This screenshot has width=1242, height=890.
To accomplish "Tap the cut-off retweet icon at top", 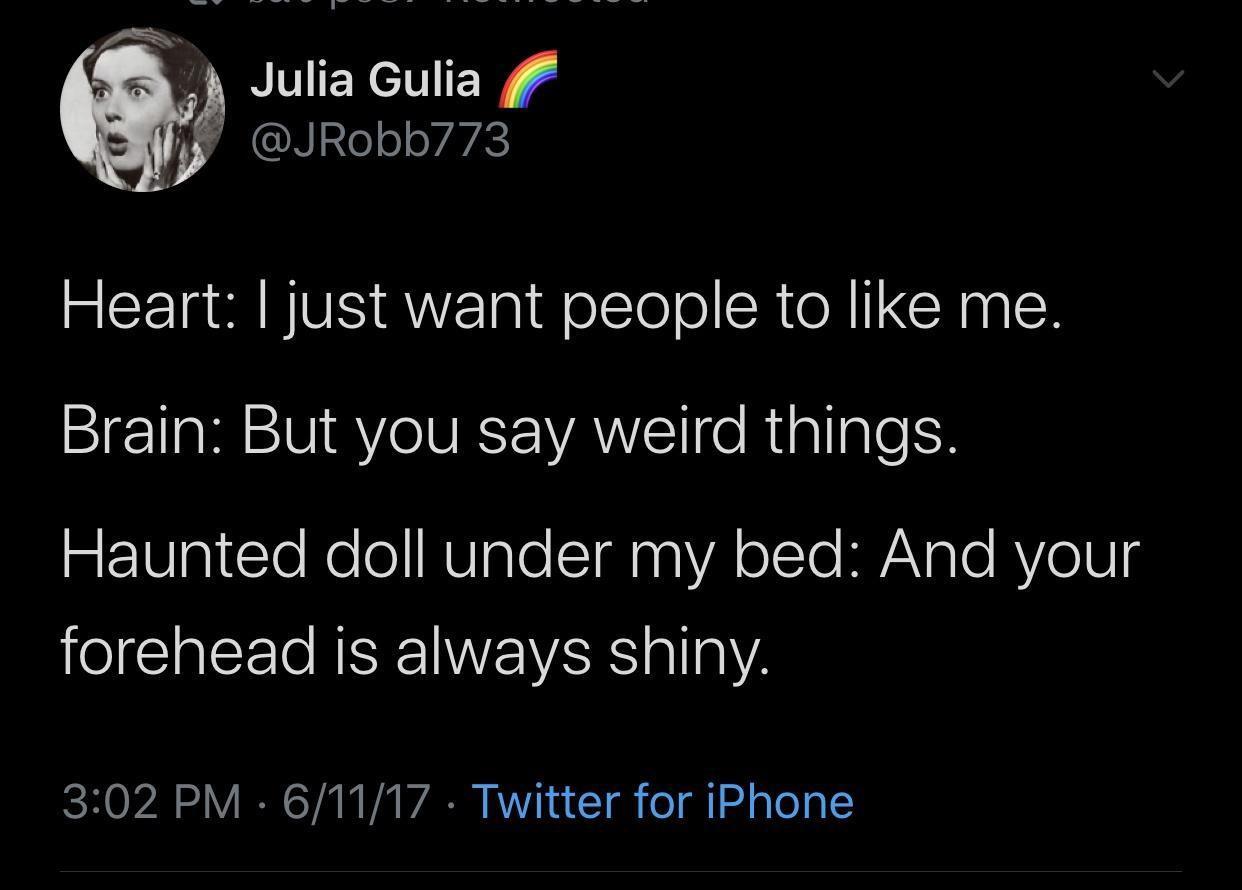I will [x=209, y=4].
